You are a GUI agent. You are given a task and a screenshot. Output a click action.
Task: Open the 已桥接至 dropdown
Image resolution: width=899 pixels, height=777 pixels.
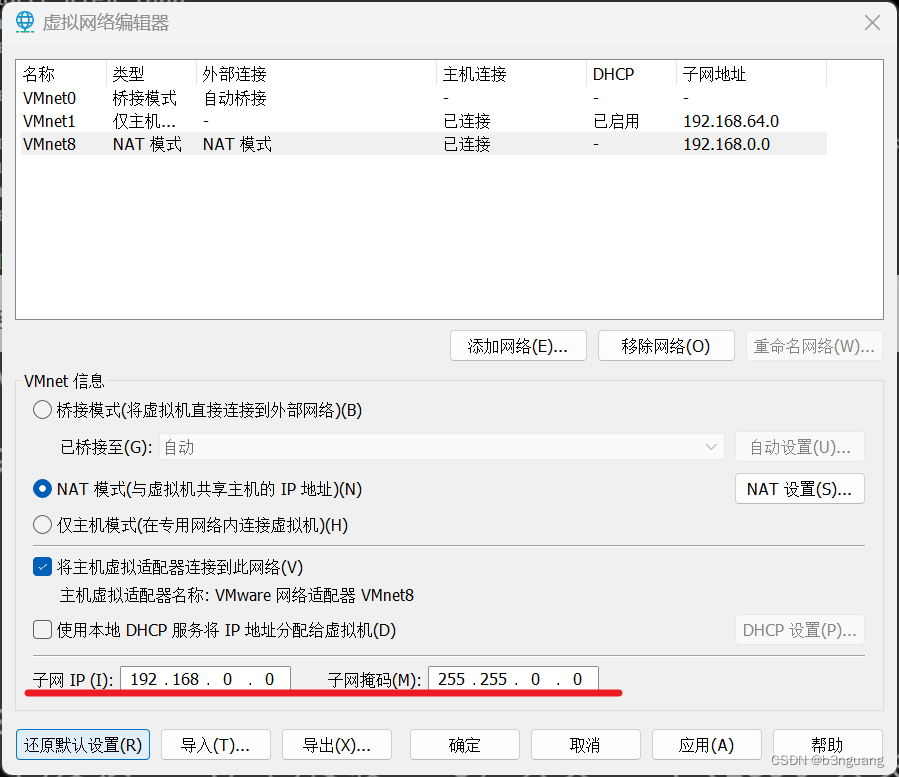(x=442, y=447)
